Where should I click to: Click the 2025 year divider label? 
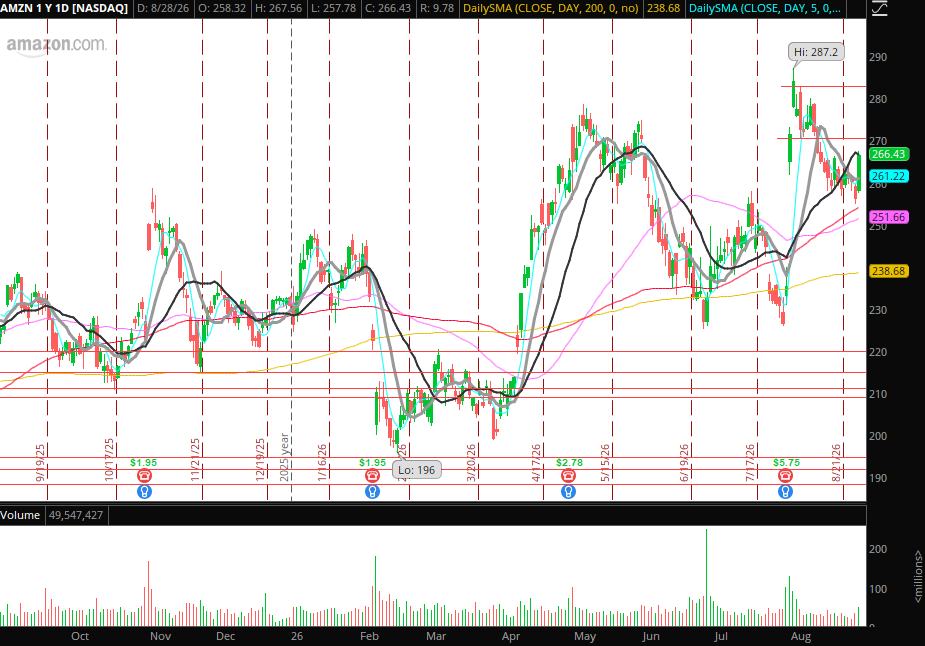284,458
